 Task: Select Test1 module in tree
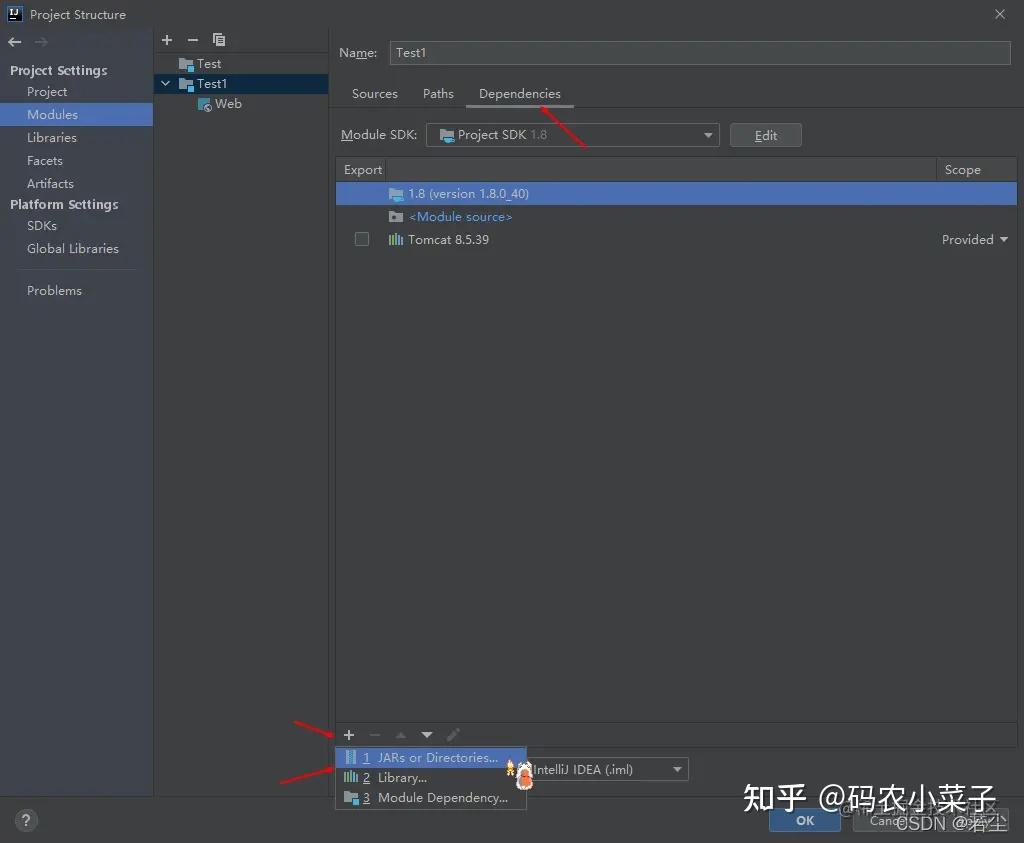click(x=241, y=84)
